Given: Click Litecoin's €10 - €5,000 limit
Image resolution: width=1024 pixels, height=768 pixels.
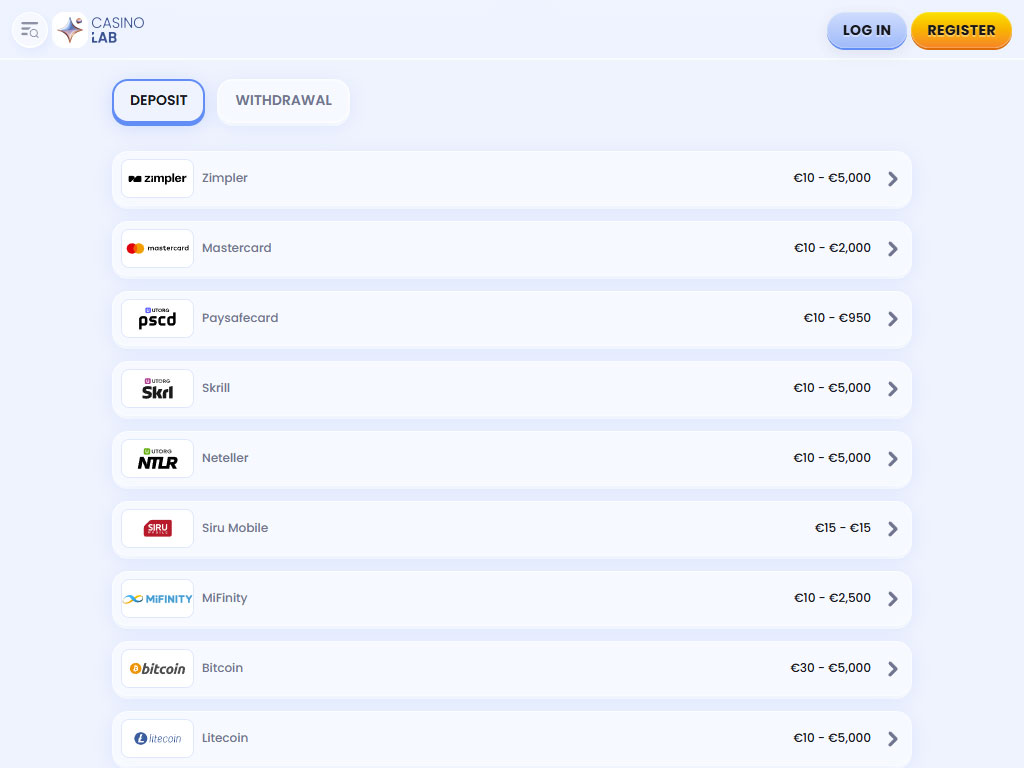Looking at the screenshot, I should point(831,737).
